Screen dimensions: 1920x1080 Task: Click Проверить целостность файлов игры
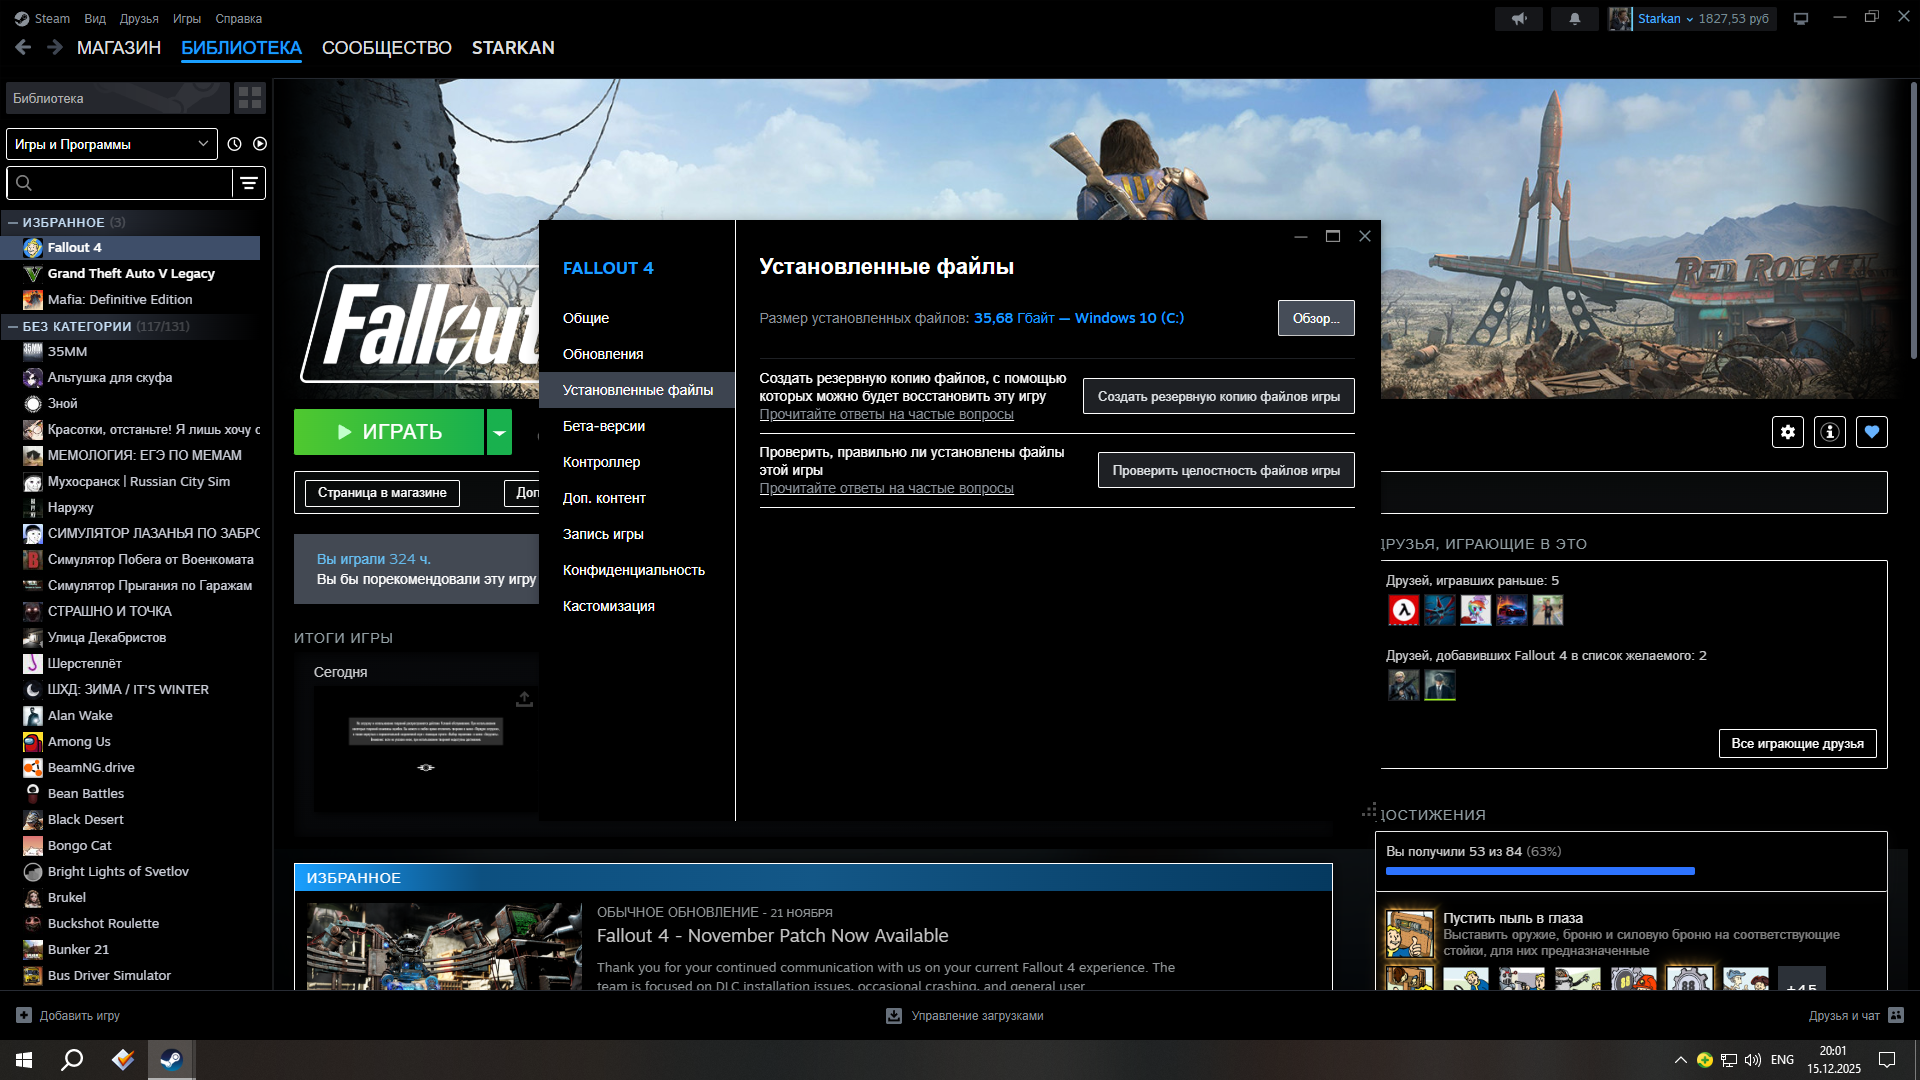(x=1226, y=470)
